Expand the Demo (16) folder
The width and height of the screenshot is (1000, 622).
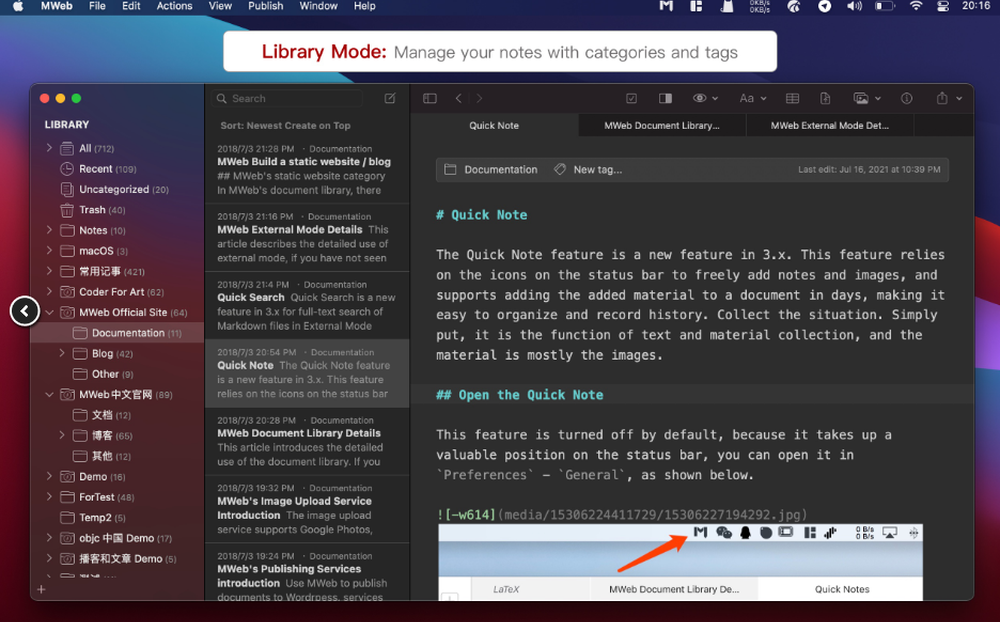pos(49,476)
